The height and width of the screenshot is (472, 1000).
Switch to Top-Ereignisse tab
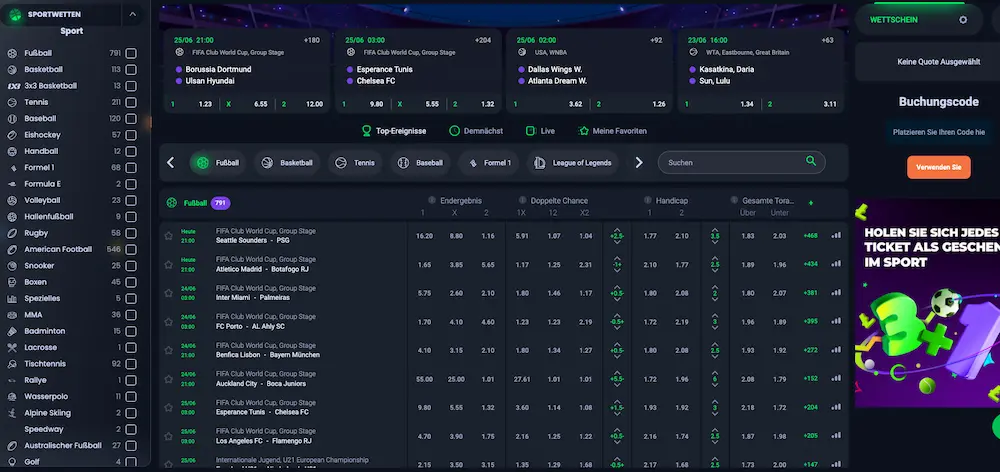pos(394,131)
